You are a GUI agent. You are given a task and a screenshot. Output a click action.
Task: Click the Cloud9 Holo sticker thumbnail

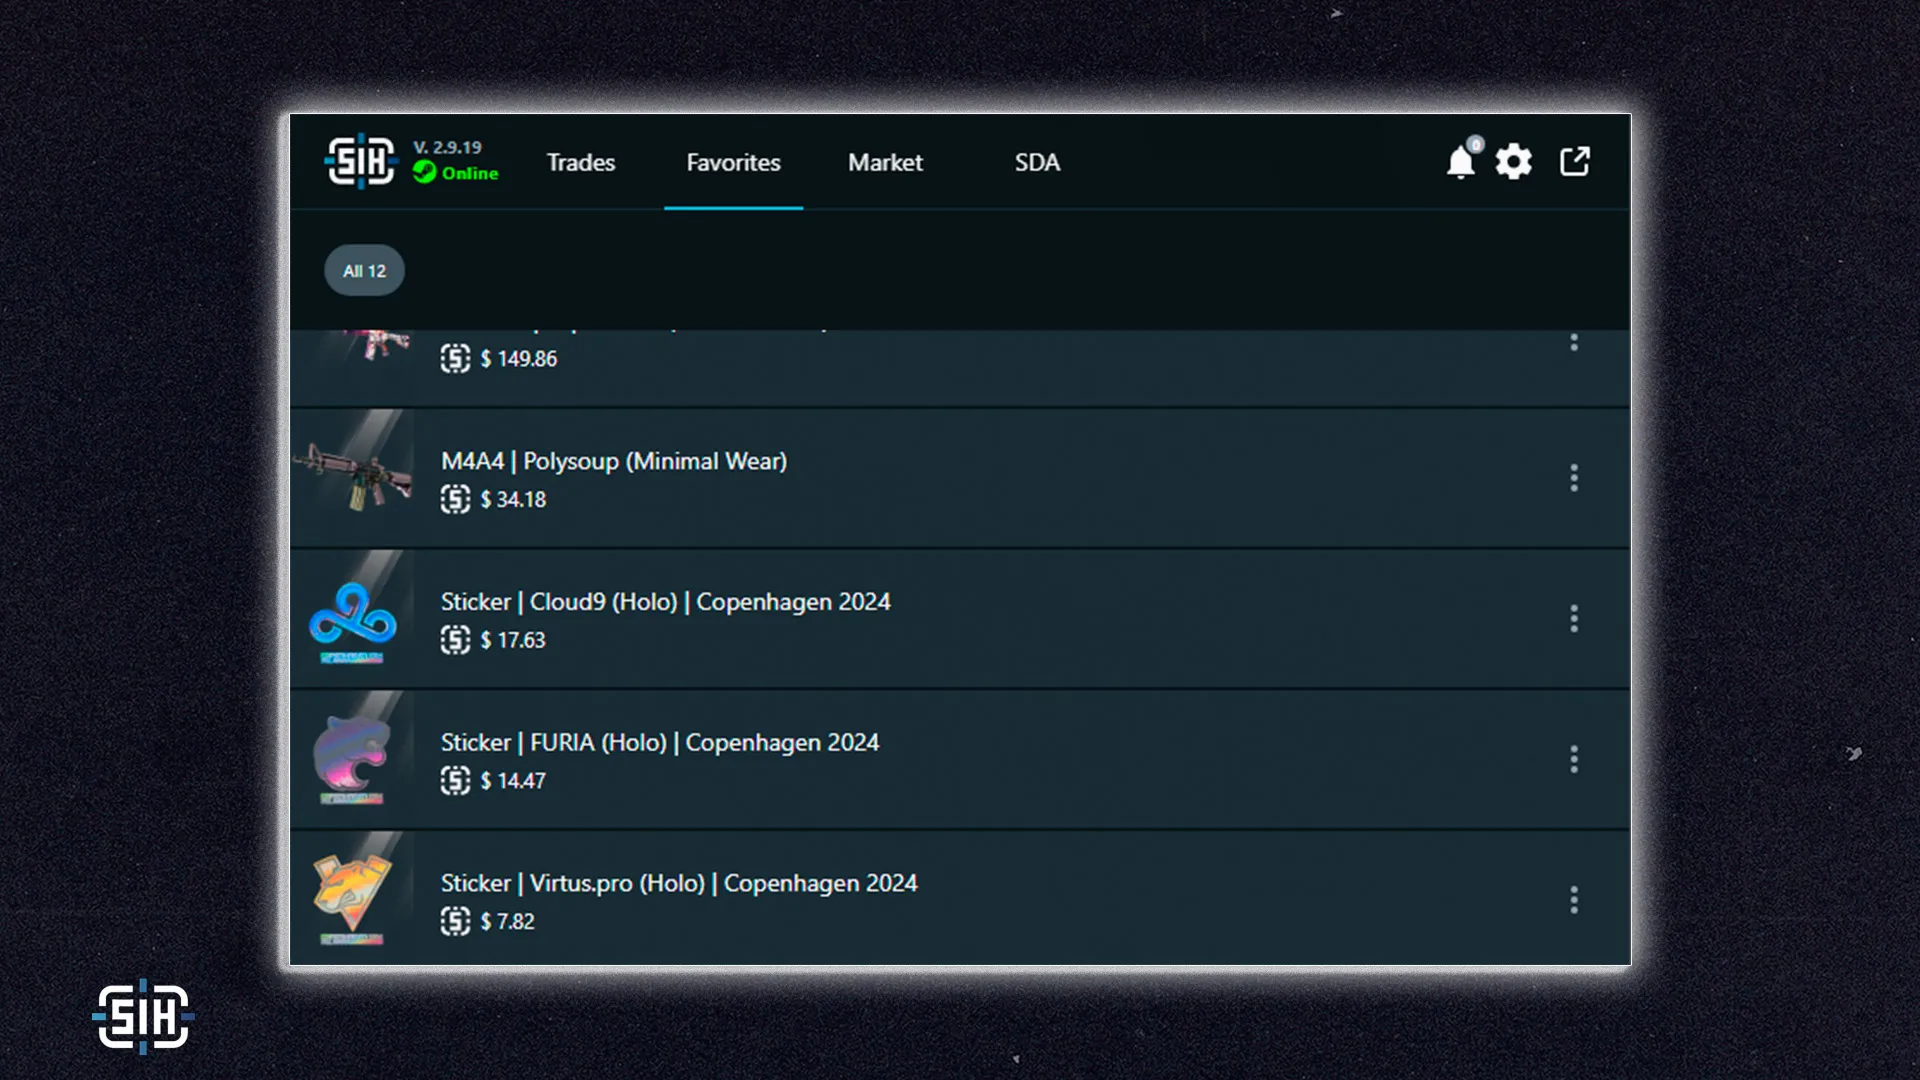[353, 619]
